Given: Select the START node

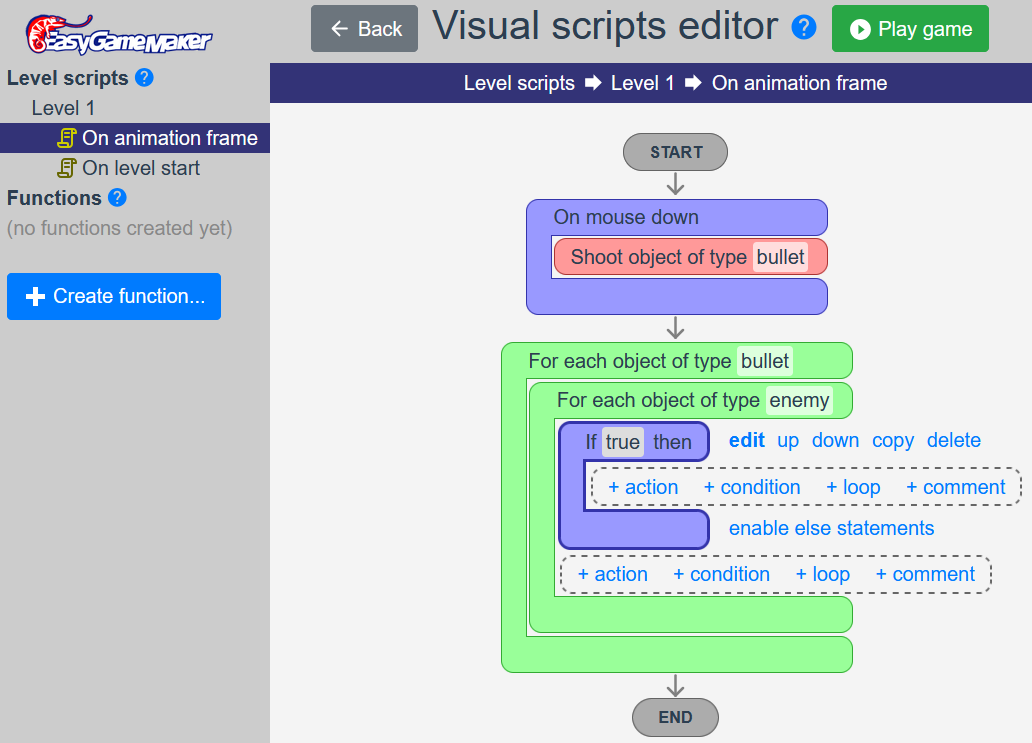Looking at the screenshot, I should [x=675, y=152].
